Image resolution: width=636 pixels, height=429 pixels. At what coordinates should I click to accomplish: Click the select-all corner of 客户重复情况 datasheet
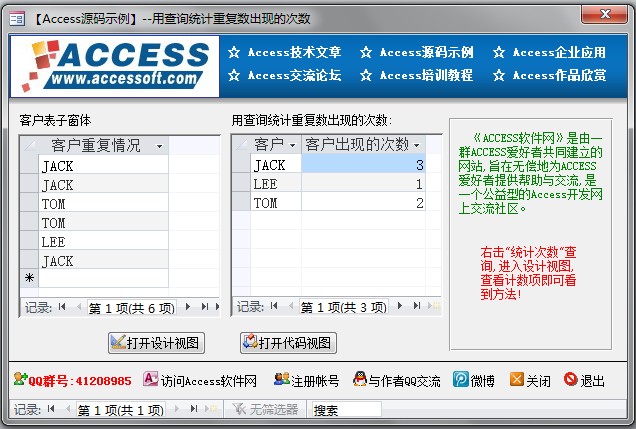tap(29, 146)
